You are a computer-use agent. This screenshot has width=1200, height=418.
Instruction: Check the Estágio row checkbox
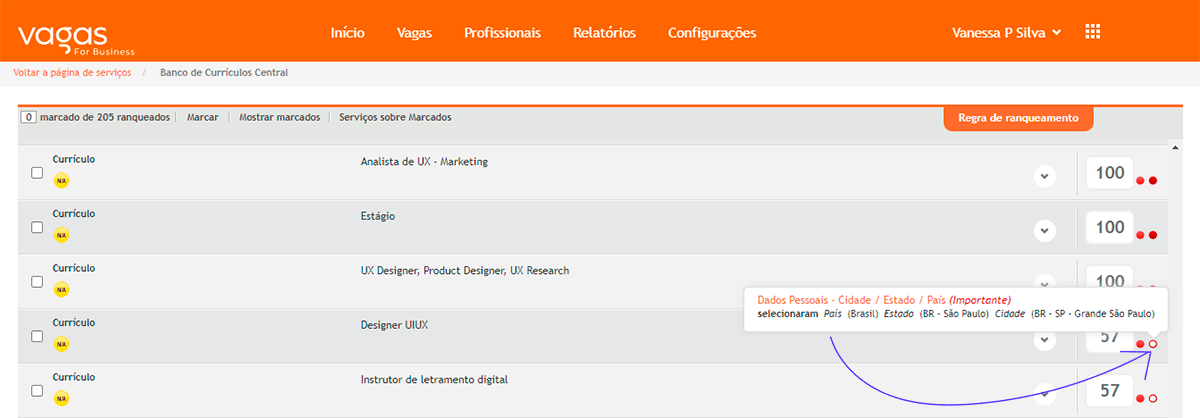37,227
